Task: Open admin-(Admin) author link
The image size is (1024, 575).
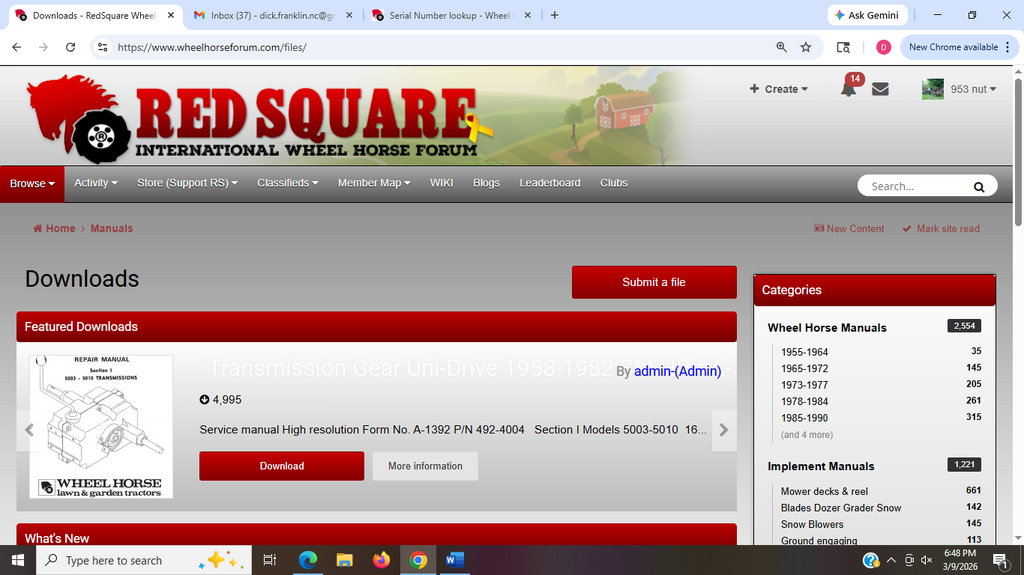Action: coord(677,371)
